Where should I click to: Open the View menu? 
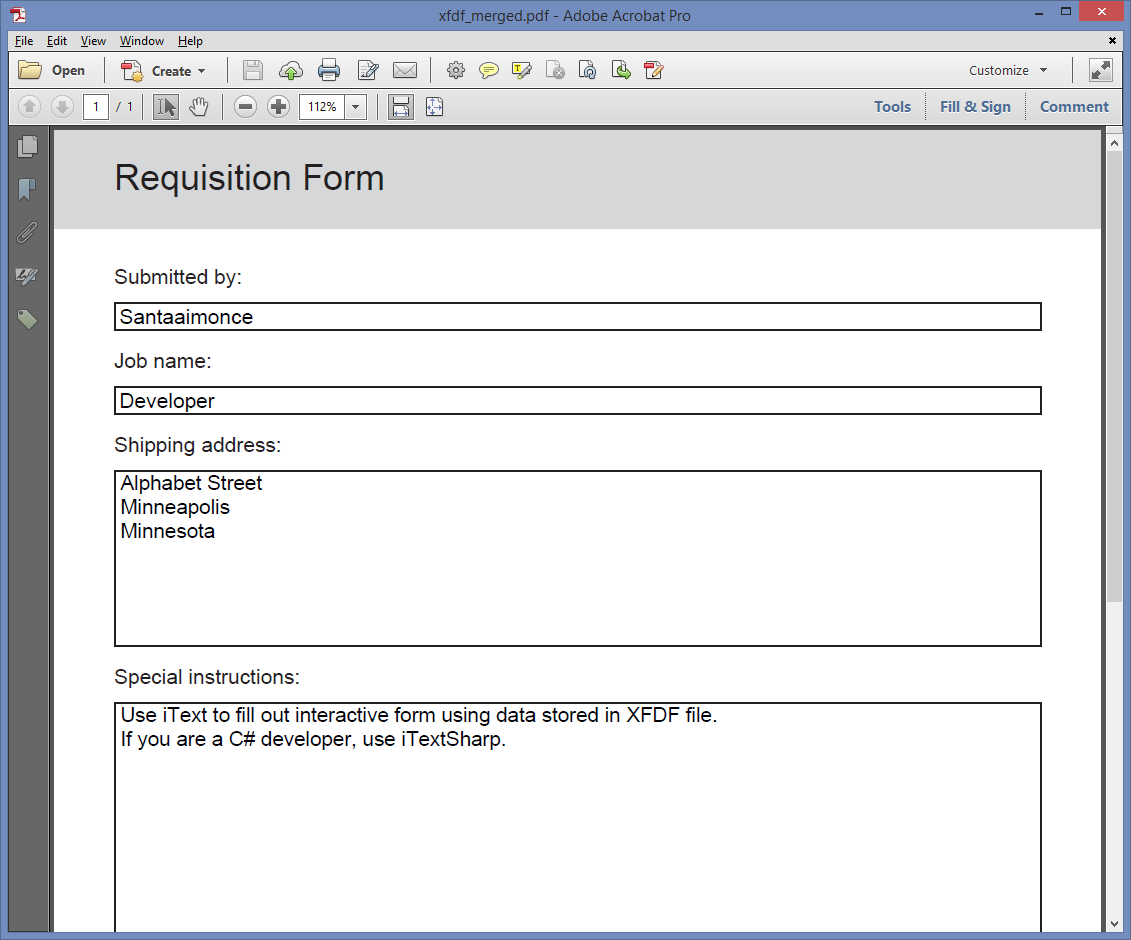click(x=93, y=41)
